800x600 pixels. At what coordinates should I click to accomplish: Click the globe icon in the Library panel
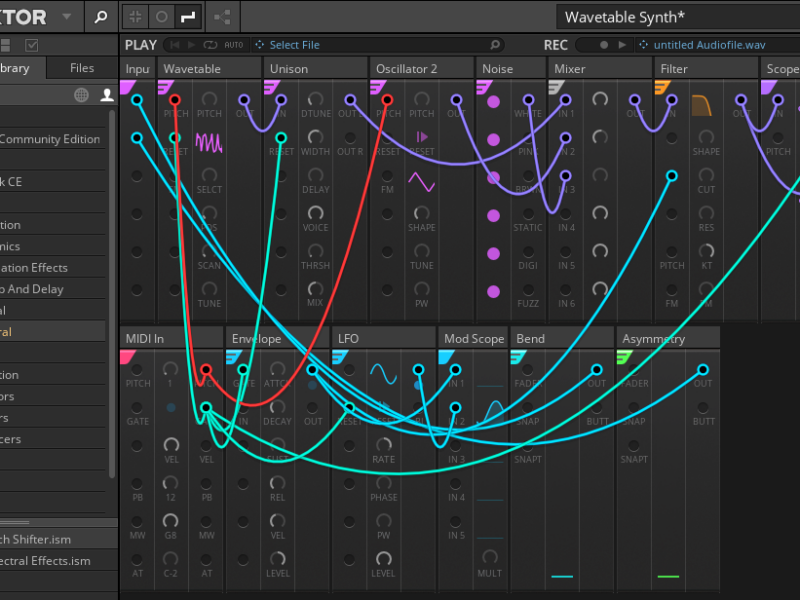tap(81, 95)
